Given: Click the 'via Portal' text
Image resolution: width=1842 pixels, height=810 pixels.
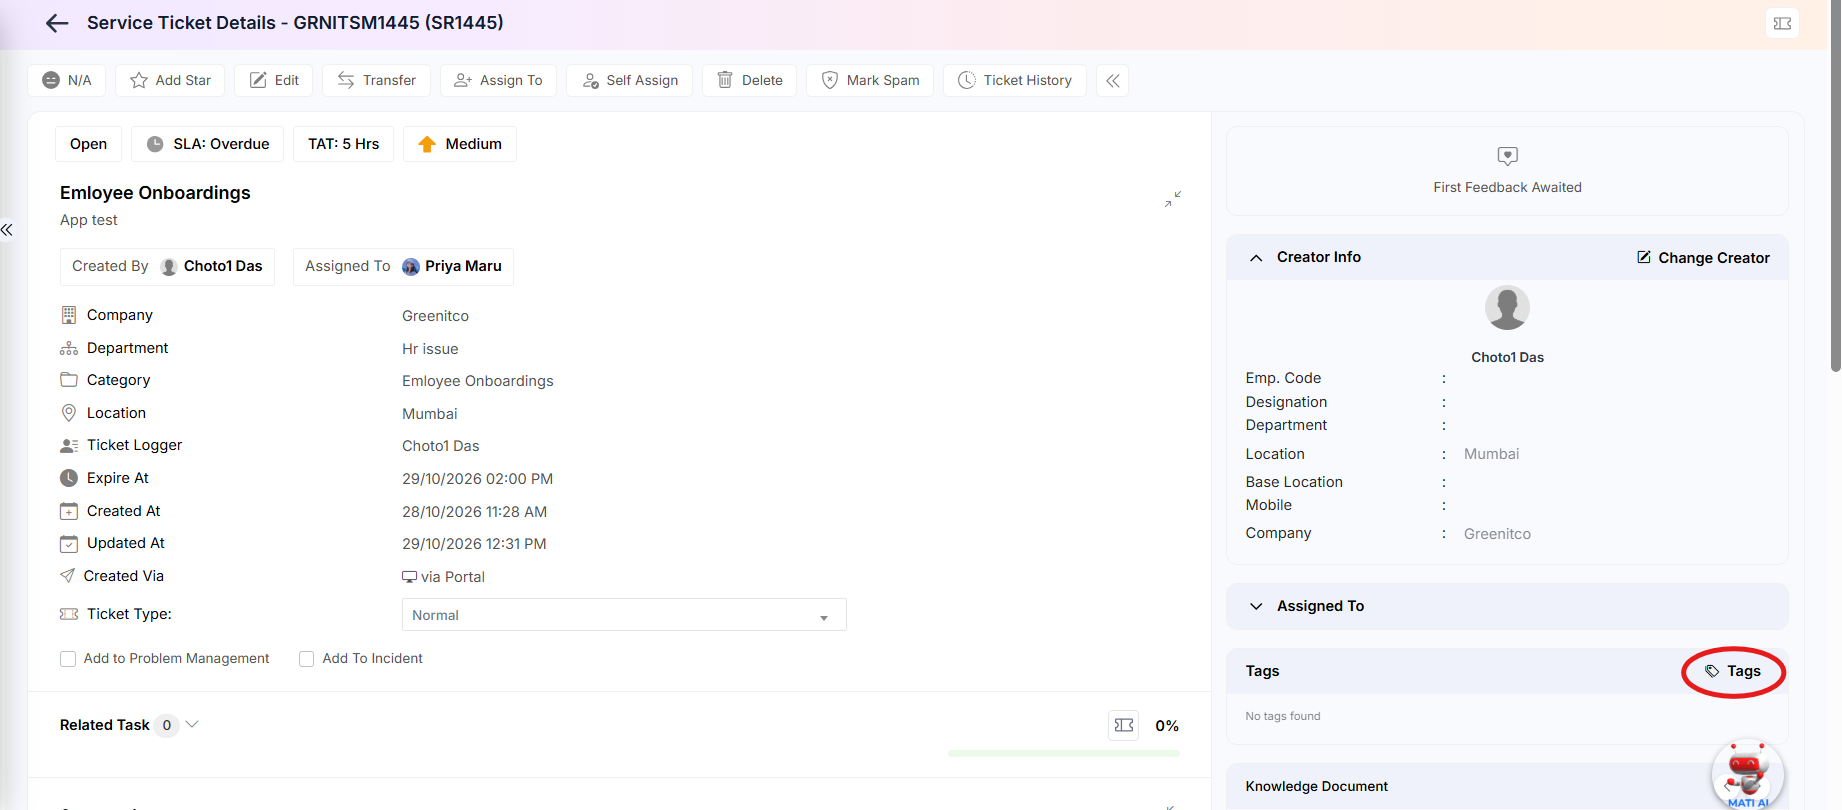Looking at the screenshot, I should point(452,577).
